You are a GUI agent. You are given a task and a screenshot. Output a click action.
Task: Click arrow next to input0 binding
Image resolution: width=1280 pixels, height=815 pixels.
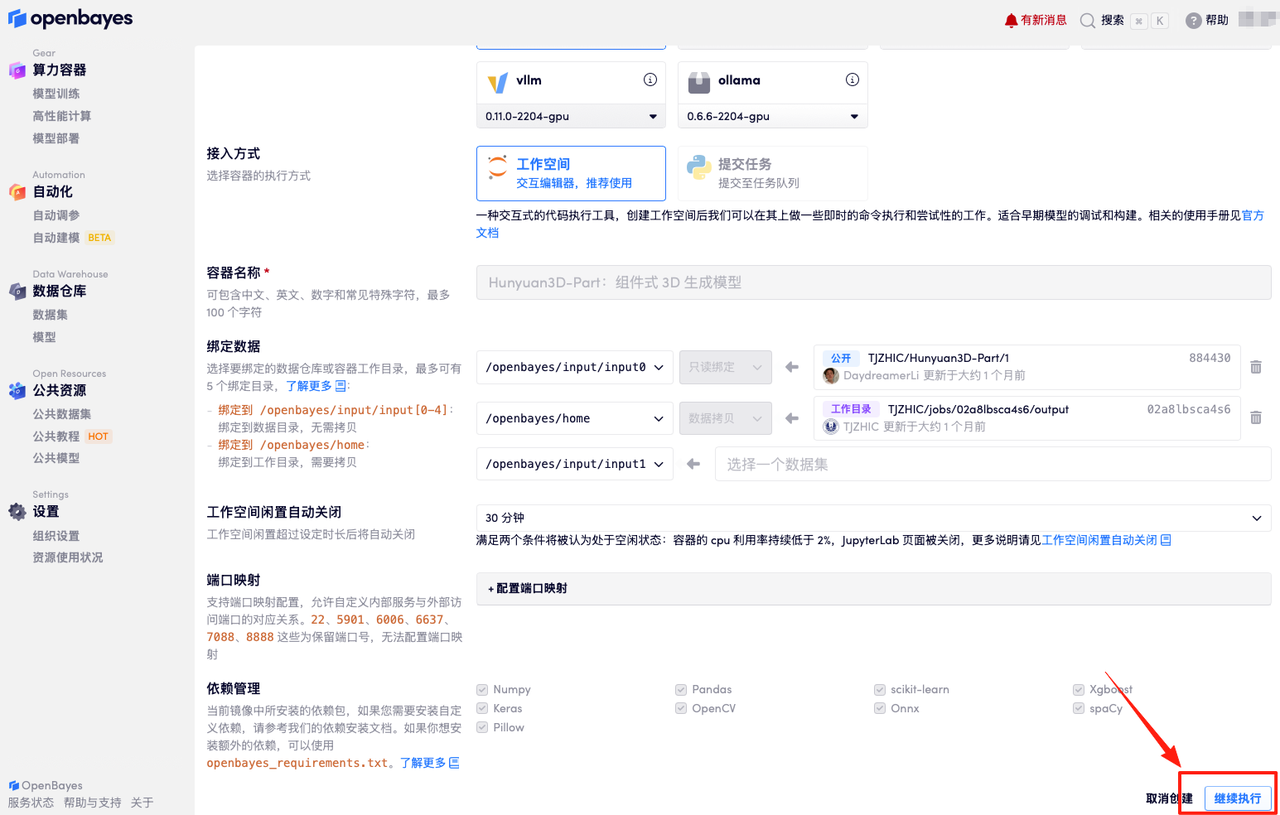792,367
